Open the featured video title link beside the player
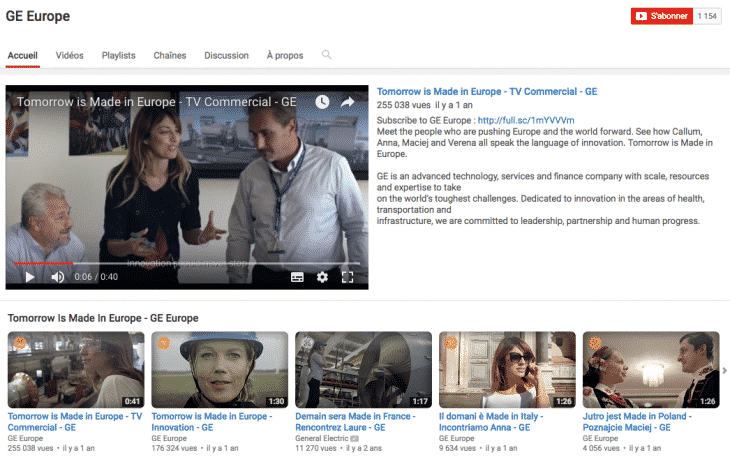 pos(487,92)
